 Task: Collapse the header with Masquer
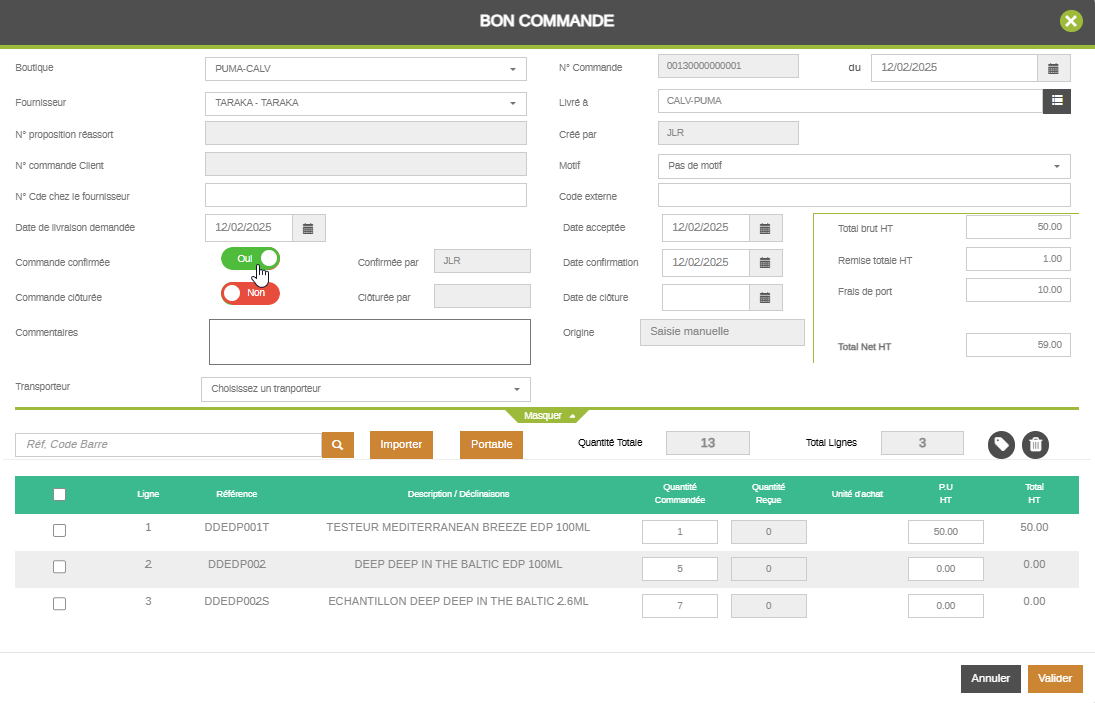tap(549, 415)
